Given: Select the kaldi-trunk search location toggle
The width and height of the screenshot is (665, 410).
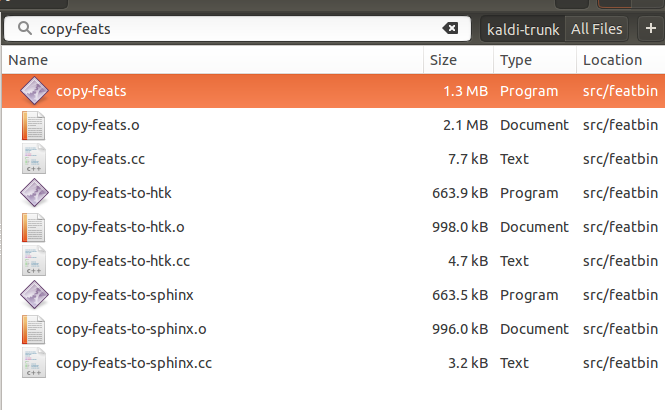Looking at the screenshot, I should (522, 29).
